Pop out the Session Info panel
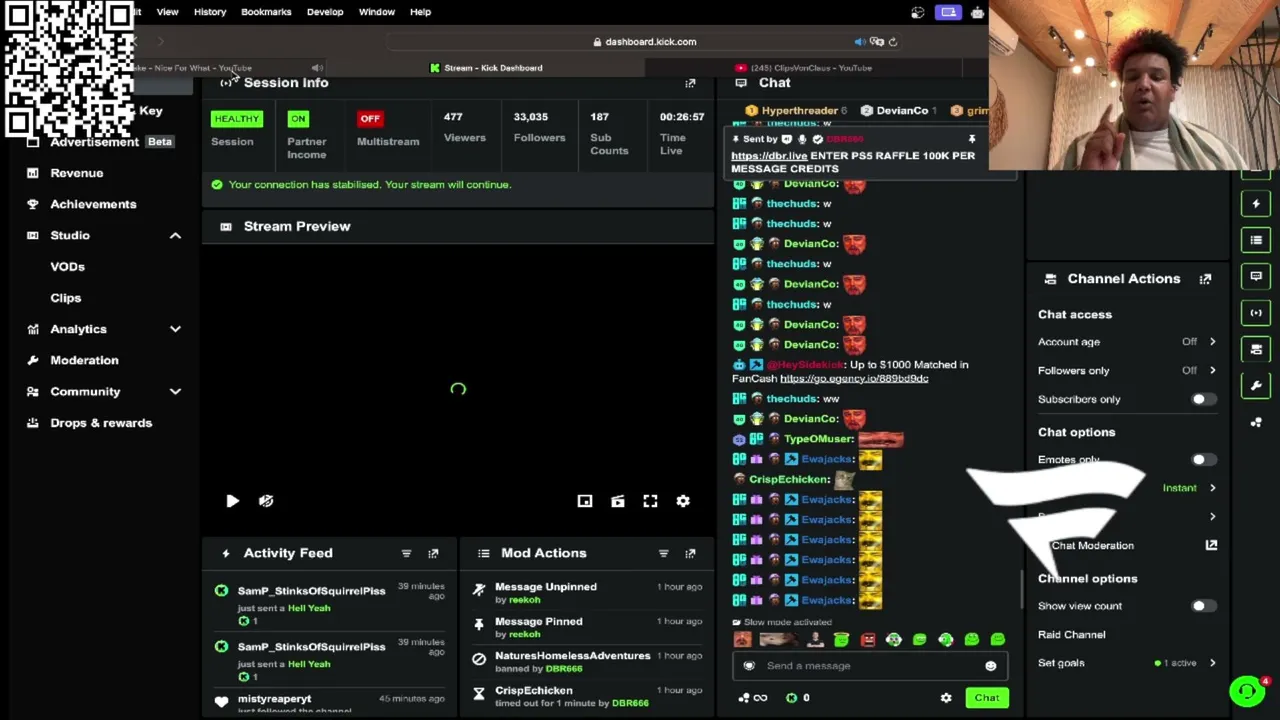1280x720 pixels. coord(690,83)
